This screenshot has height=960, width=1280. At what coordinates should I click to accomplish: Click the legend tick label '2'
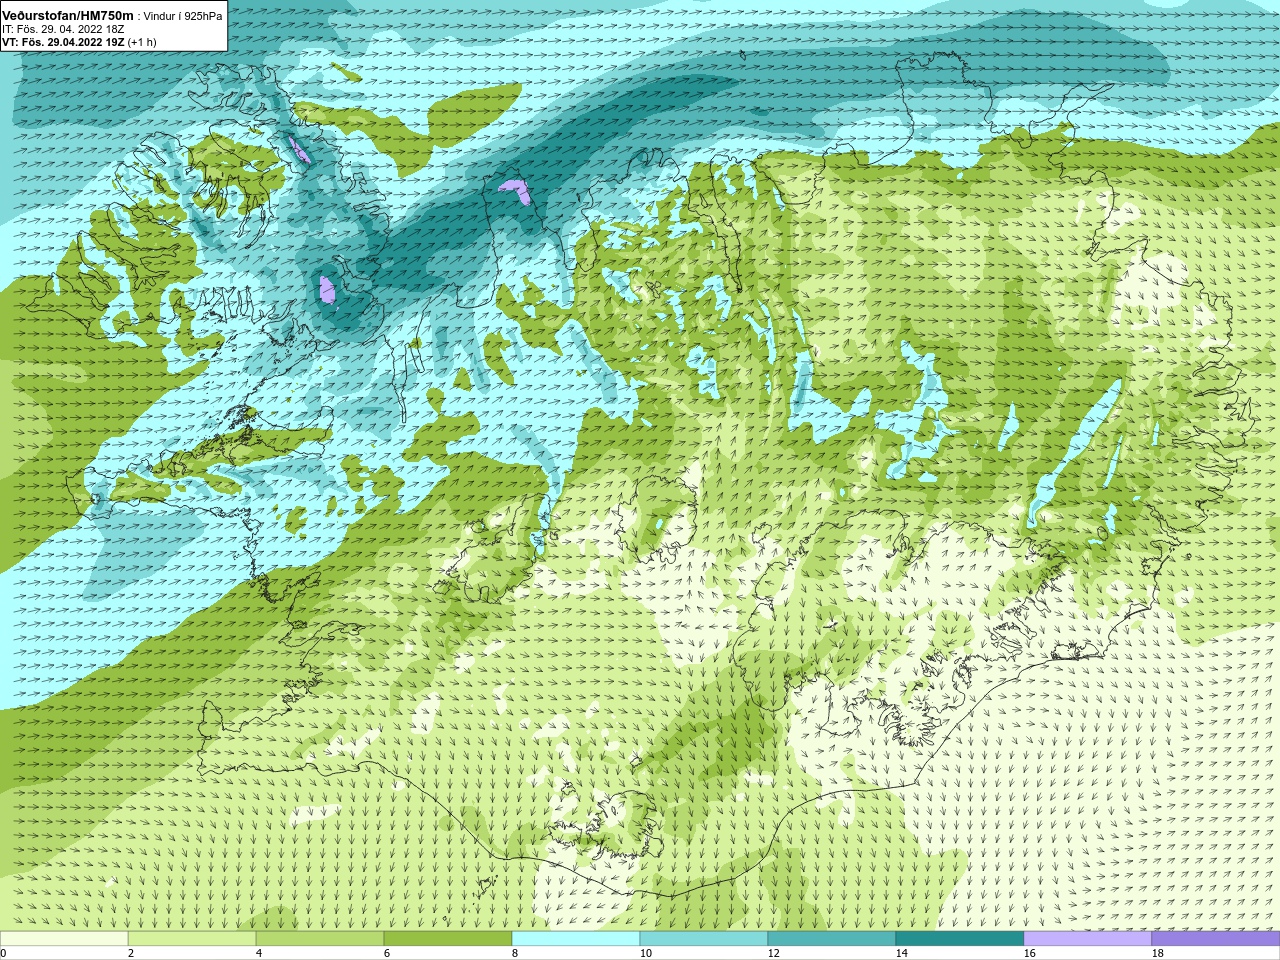(x=131, y=953)
